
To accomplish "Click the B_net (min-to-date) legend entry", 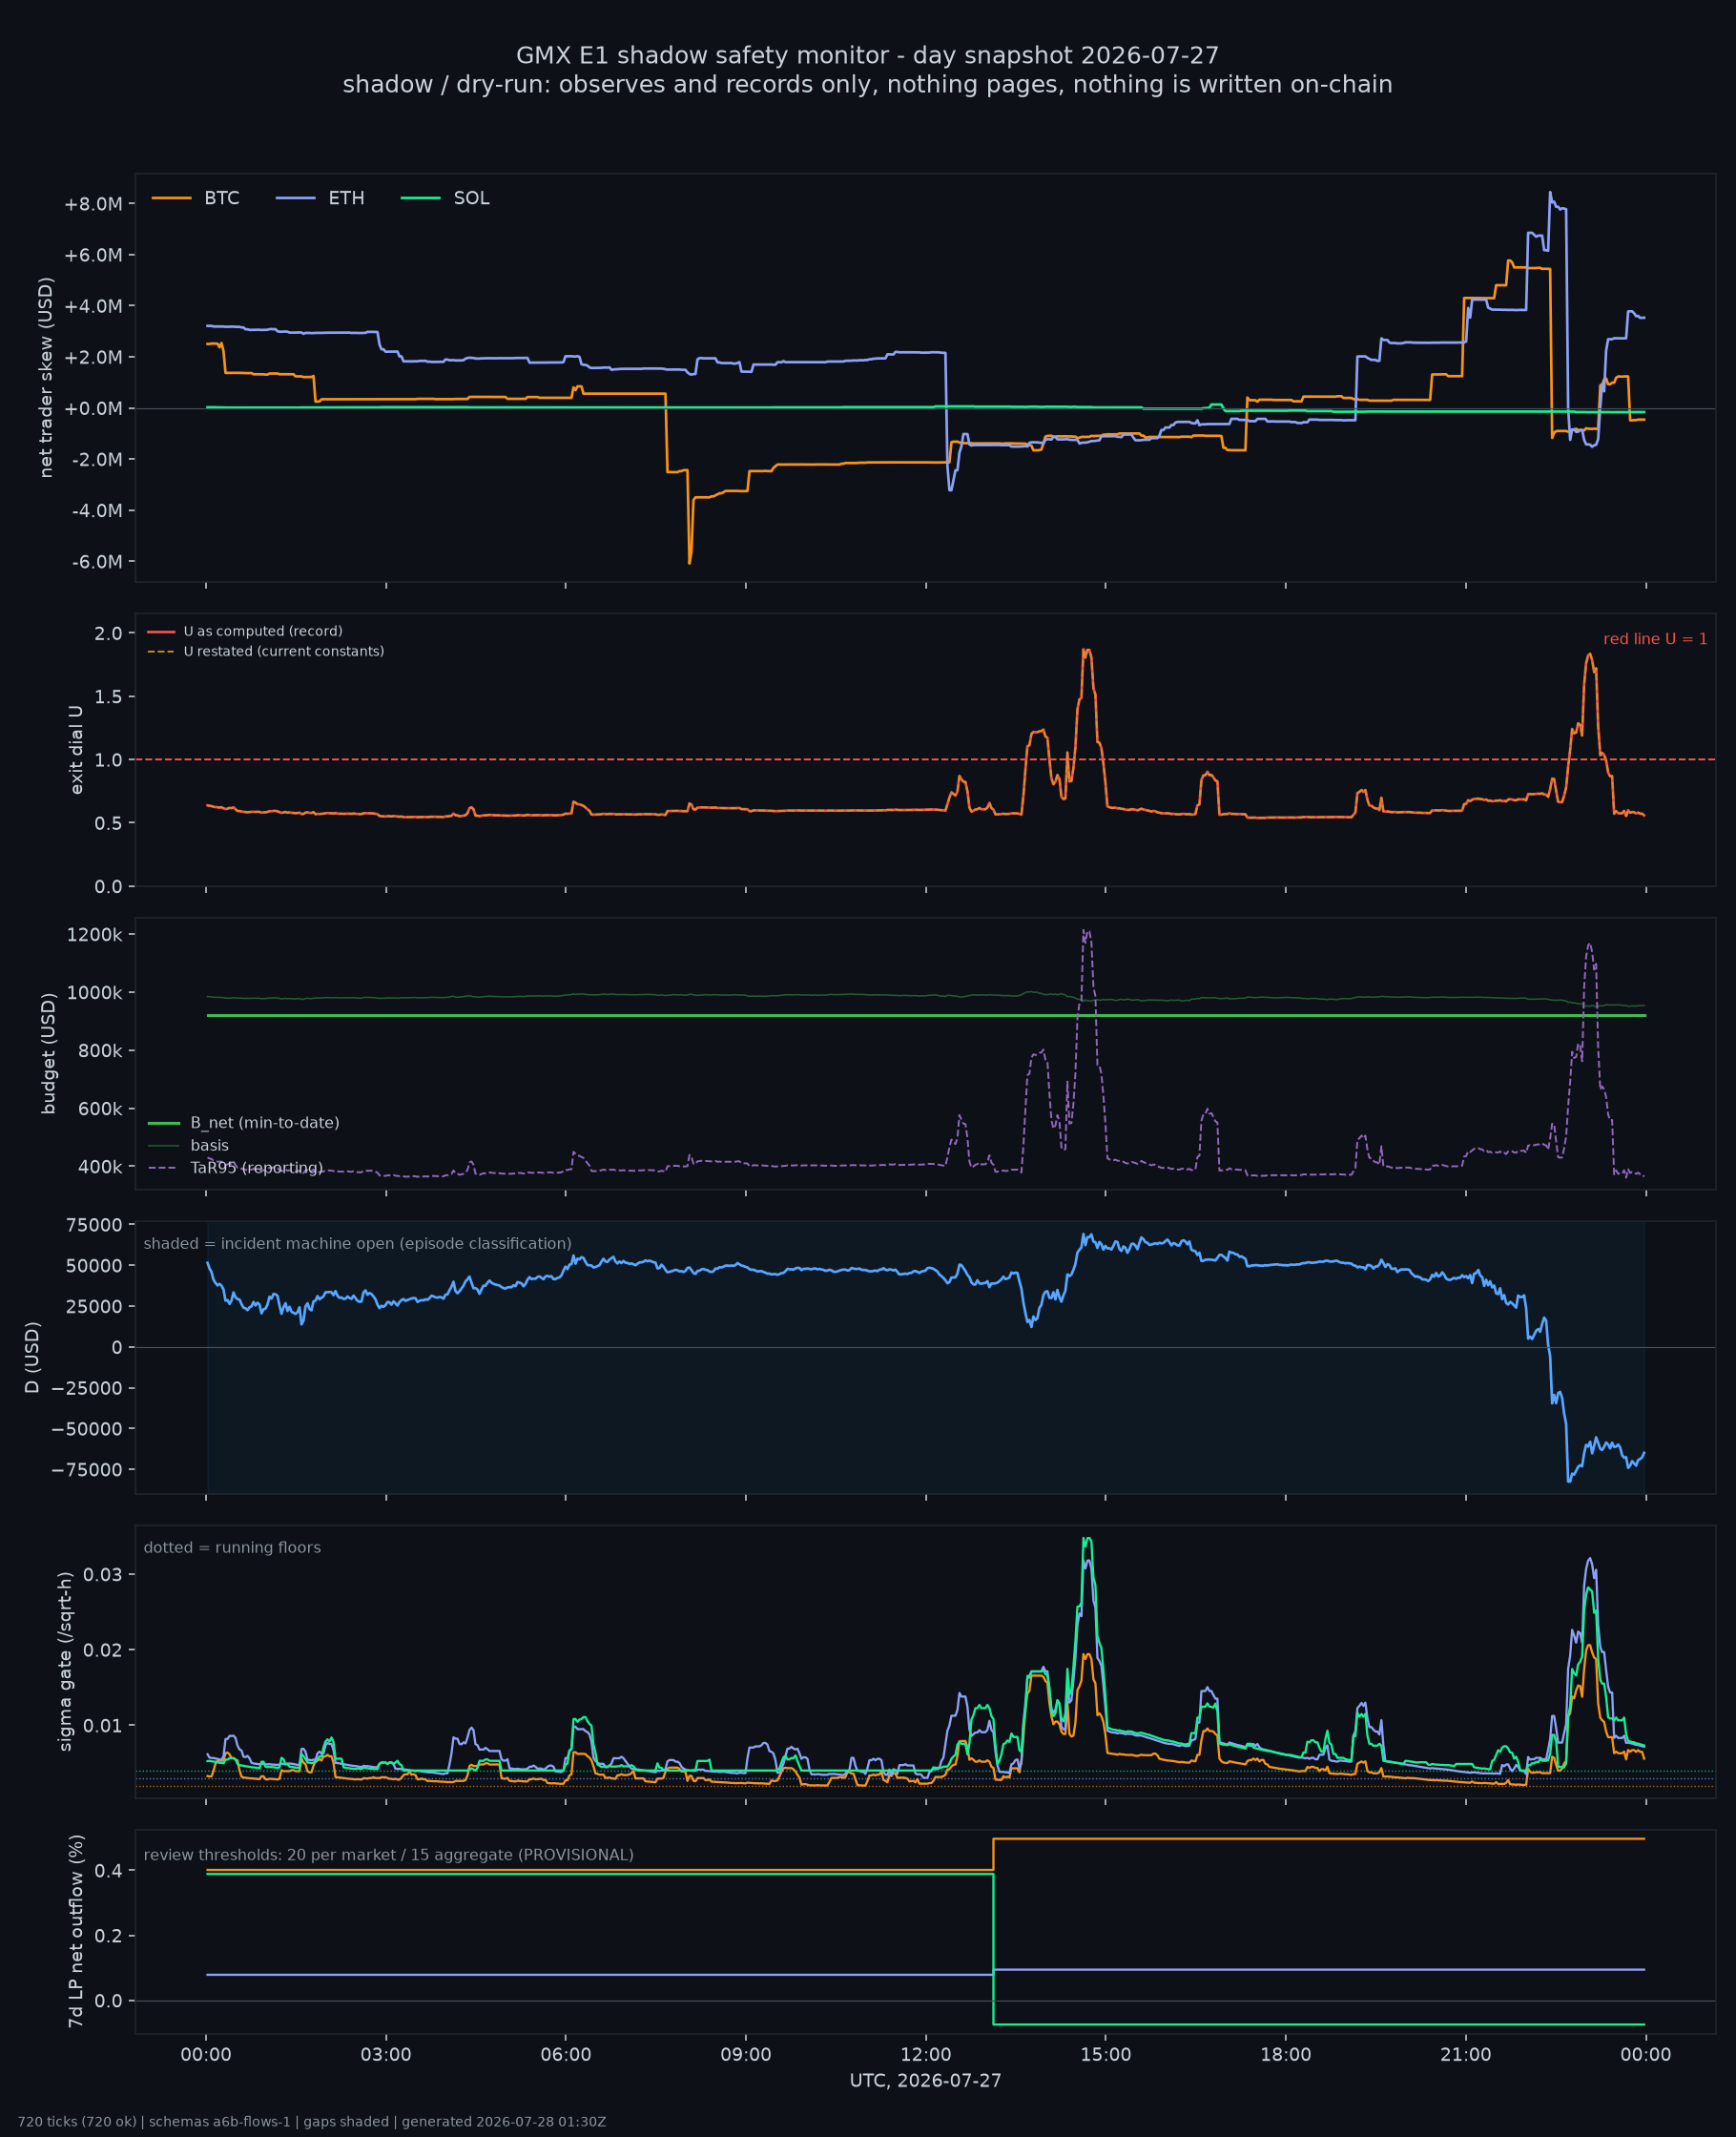I will pyautogui.click(x=244, y=1123).
